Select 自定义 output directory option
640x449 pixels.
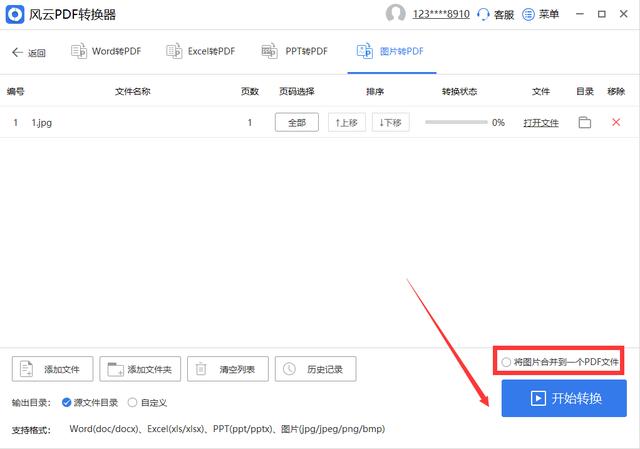pyautogui.click(x=147, y=403)
